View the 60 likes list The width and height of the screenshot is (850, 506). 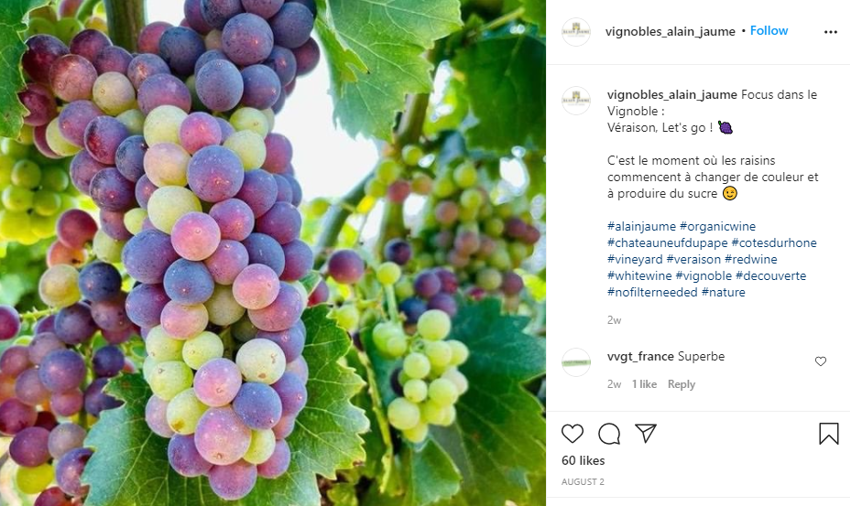coord(583,460)
